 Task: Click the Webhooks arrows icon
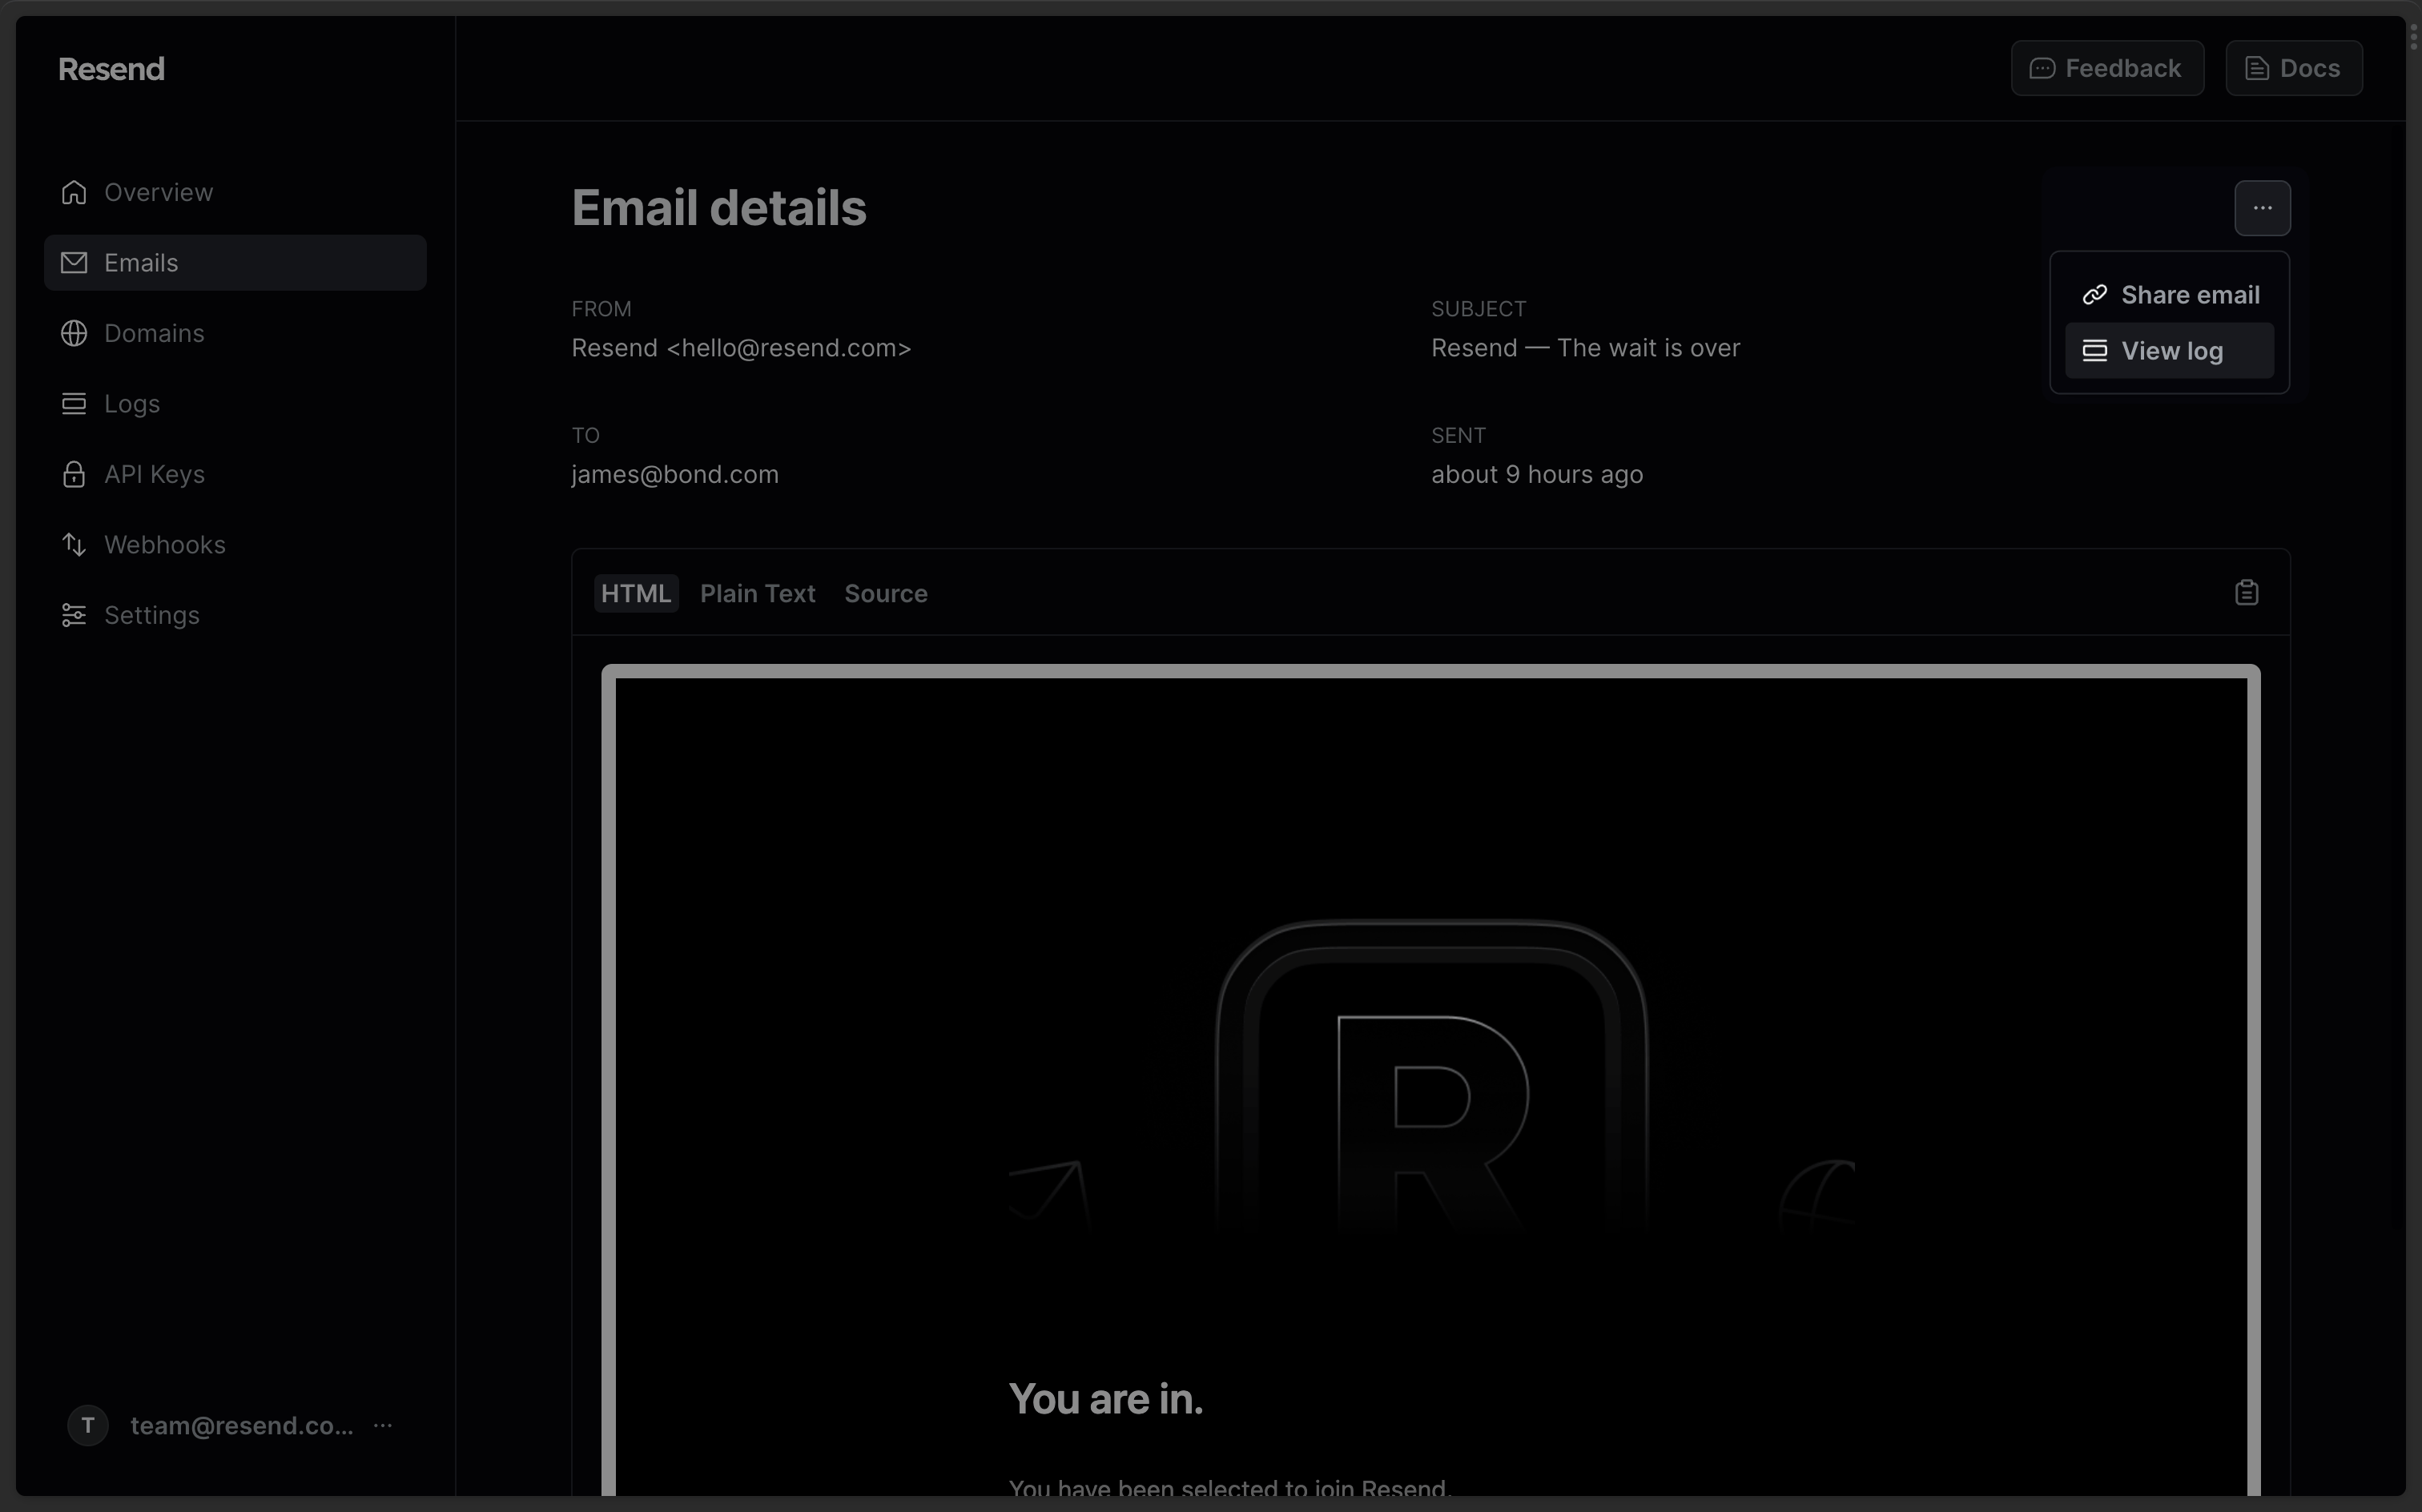coord(74,544)
